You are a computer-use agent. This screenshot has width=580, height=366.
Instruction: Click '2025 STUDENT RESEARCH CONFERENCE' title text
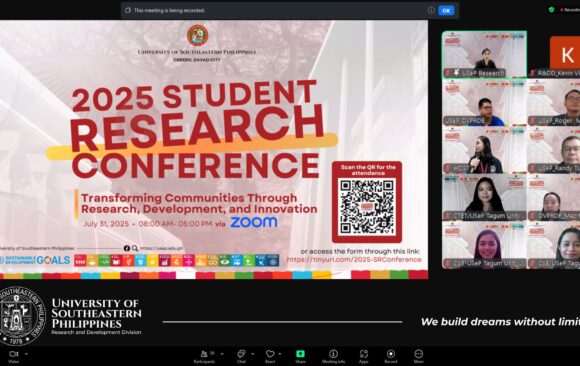(198, 130)
